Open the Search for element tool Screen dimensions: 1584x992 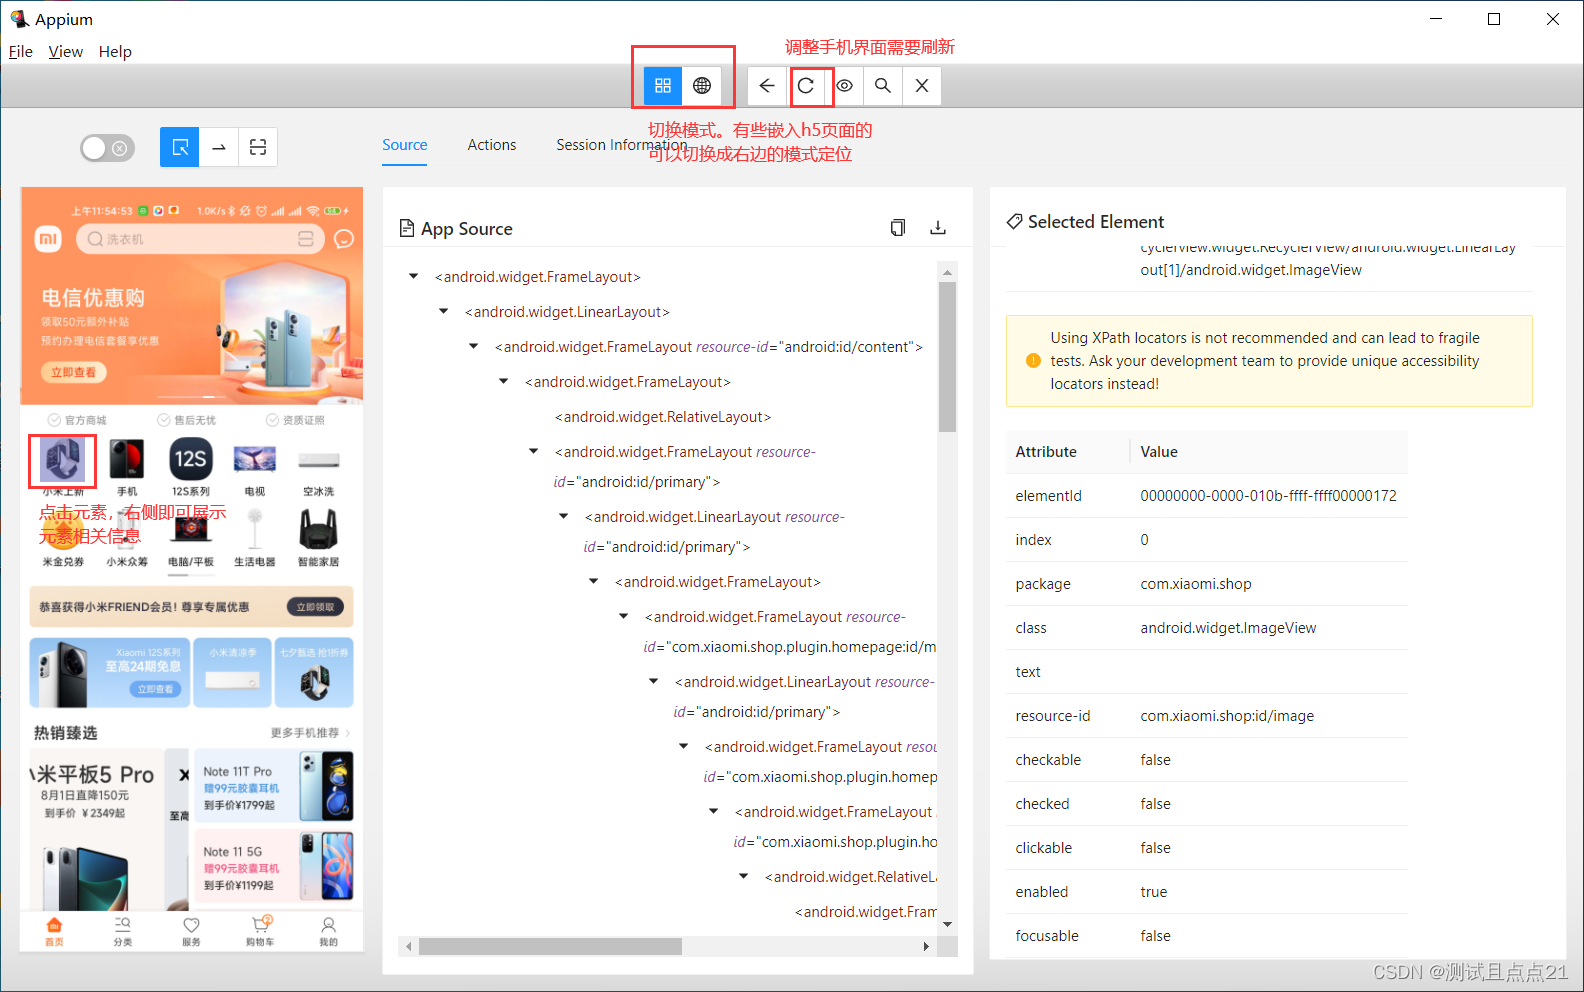[x=883, y=86]
